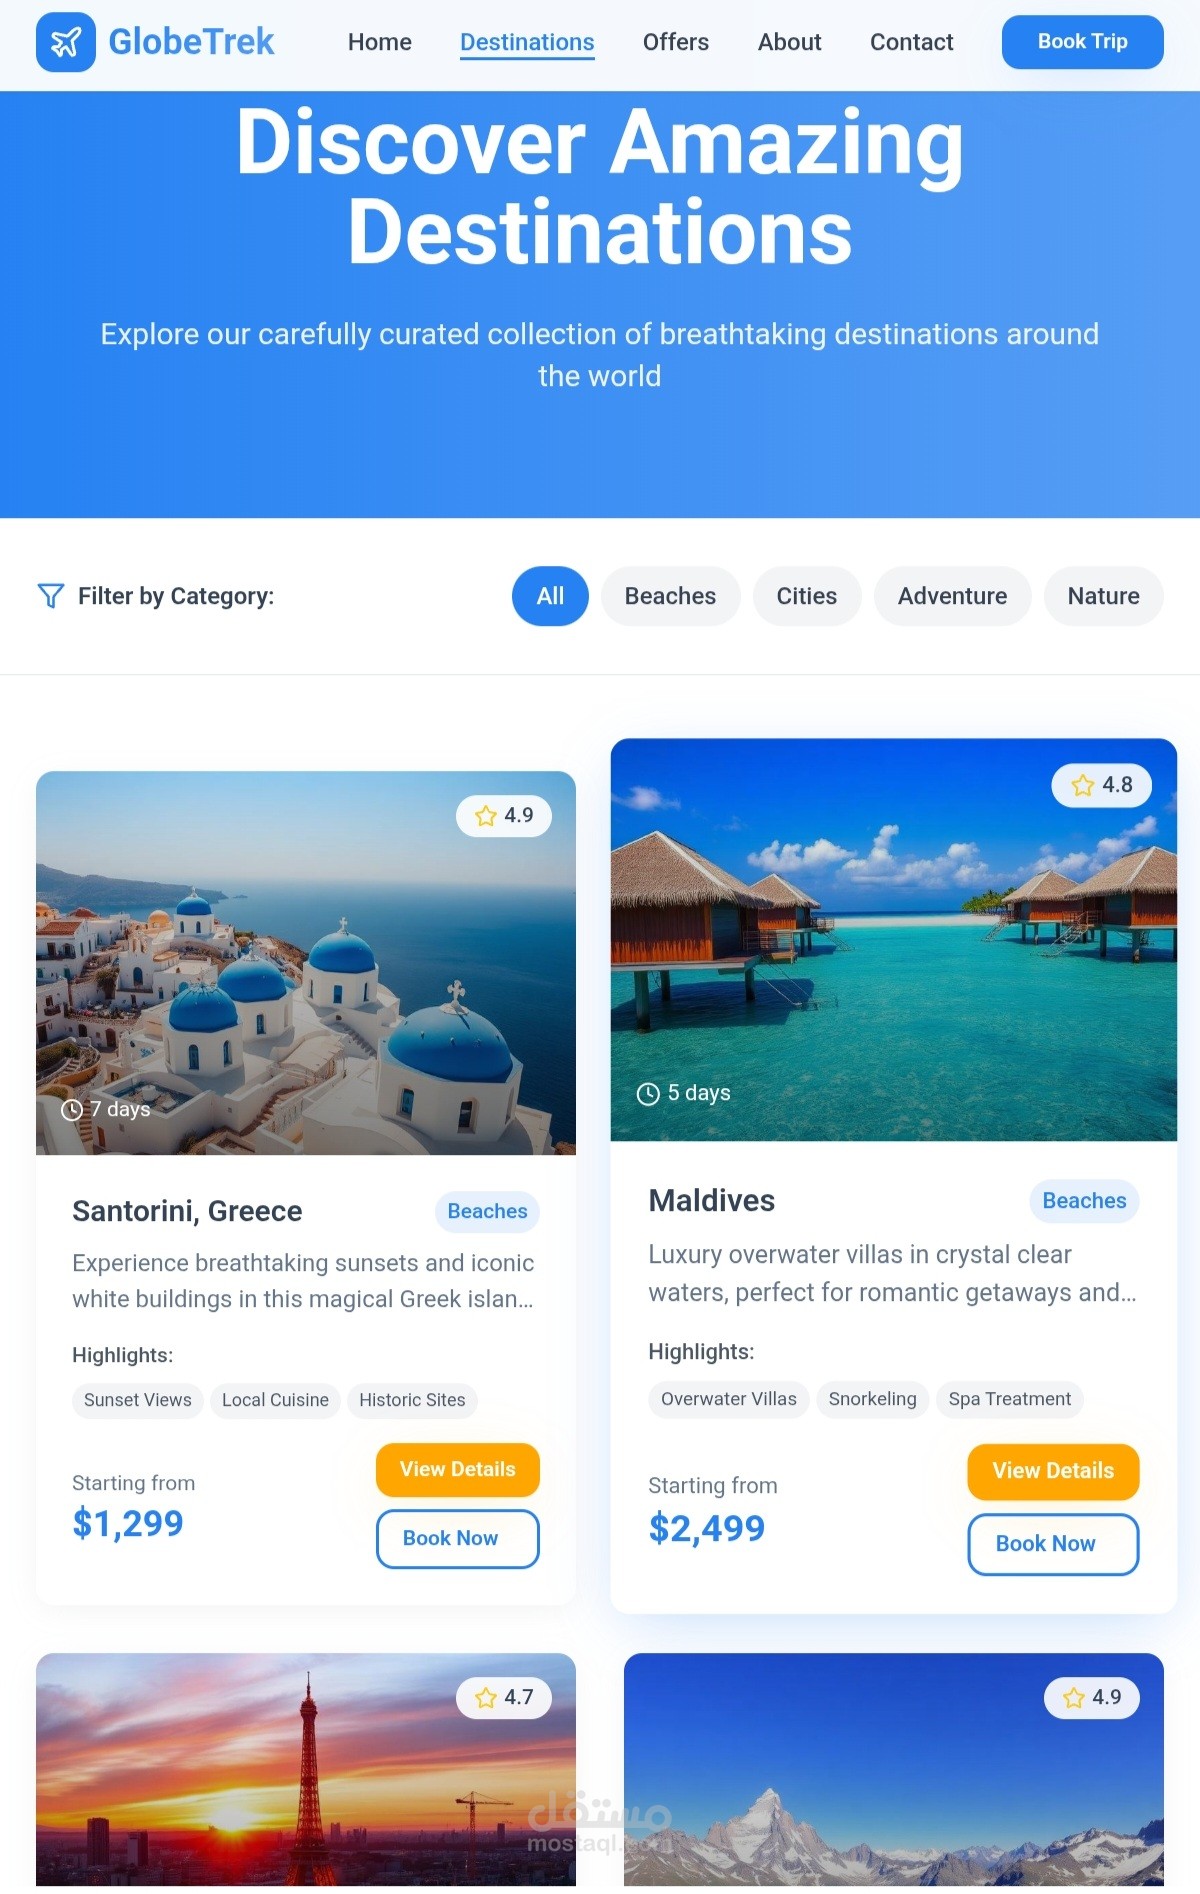The image size is (1200, 1894).
Task: Go to the Contact page
Action: tap(911, 42)
